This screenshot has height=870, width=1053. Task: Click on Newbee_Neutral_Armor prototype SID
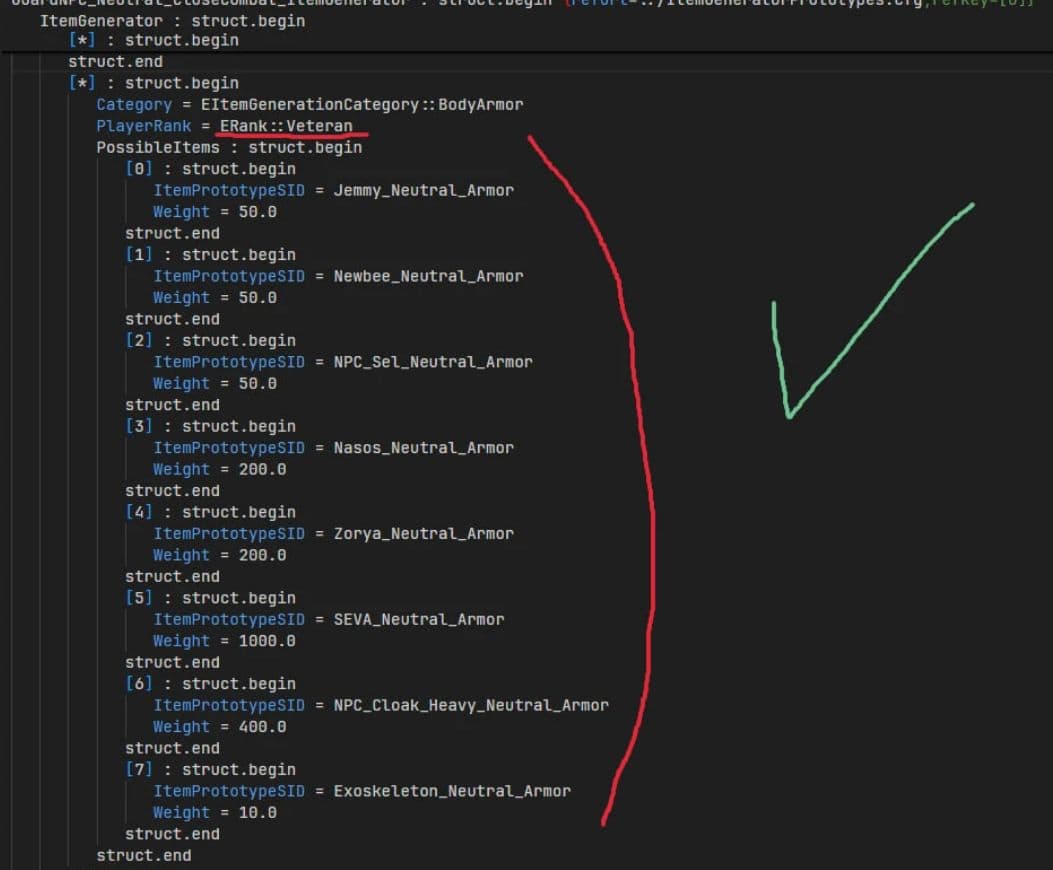(428, 276)
